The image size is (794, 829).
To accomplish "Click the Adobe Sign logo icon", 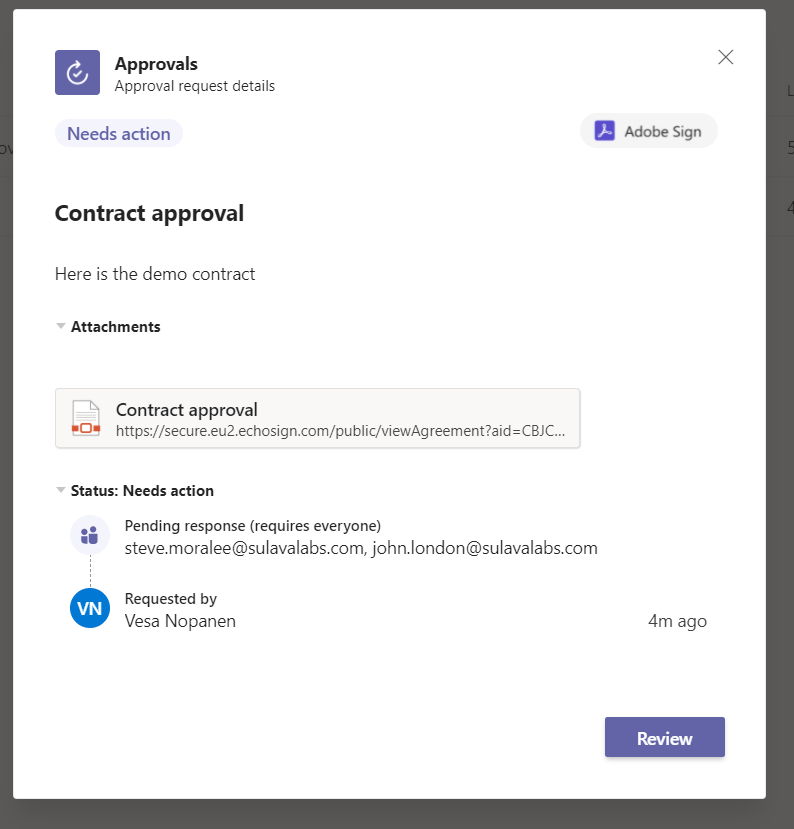I will pyautogui.click(x=604, y=131).
